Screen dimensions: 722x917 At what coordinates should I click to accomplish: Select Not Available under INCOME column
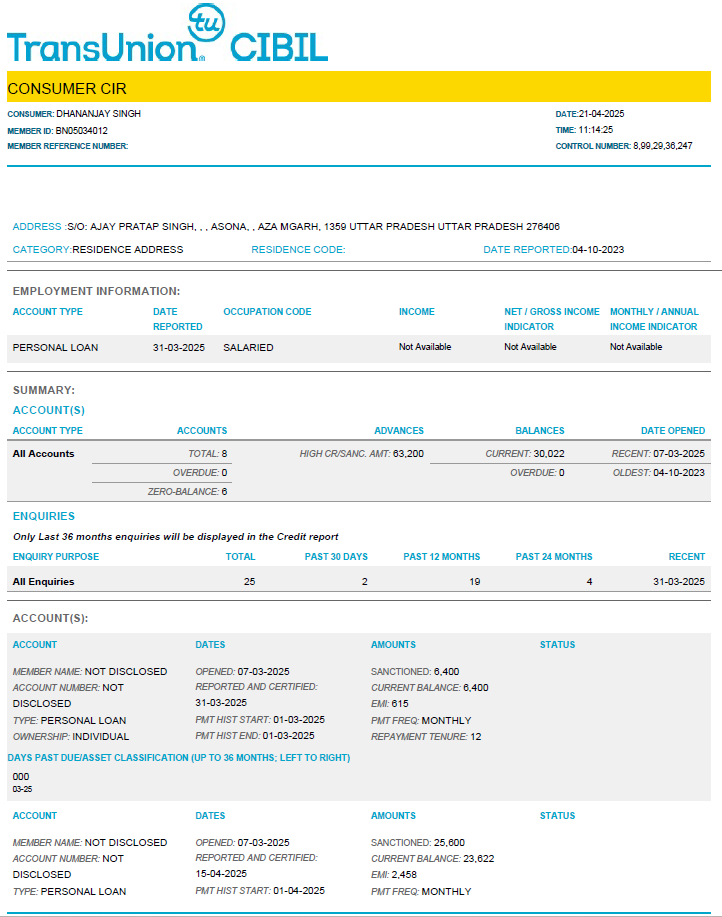425,347
